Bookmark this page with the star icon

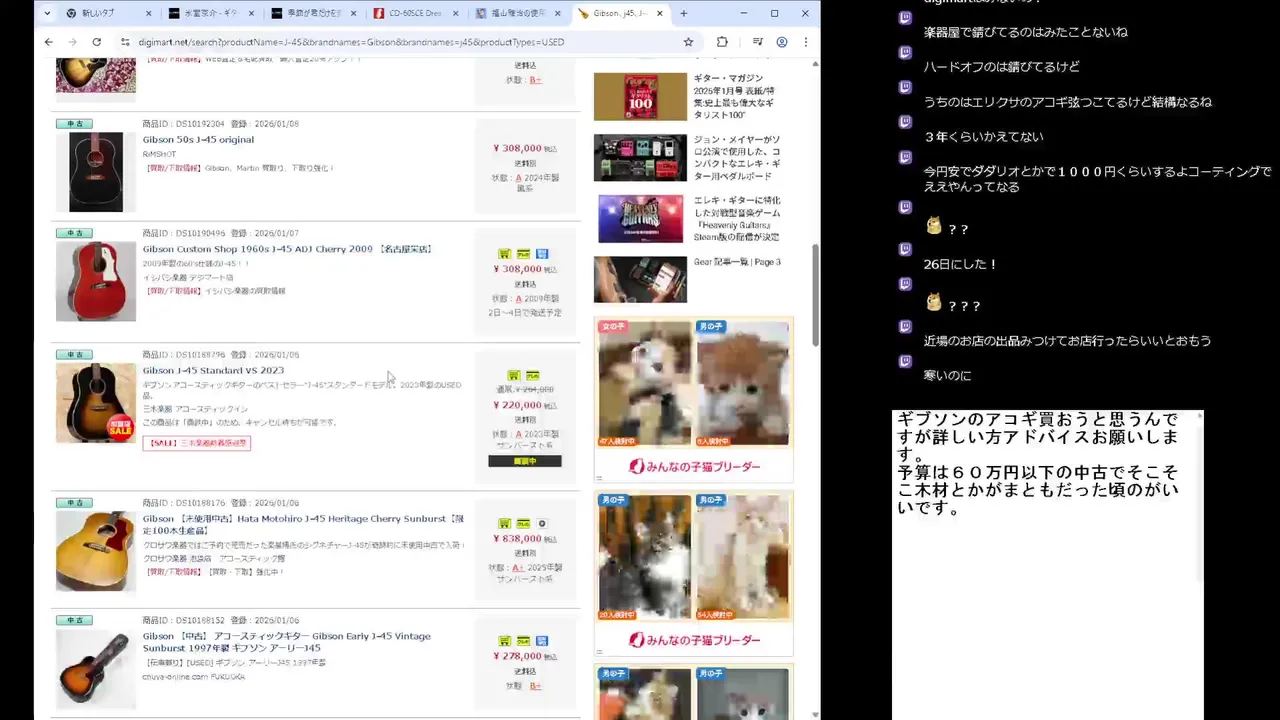coord(688,42)
